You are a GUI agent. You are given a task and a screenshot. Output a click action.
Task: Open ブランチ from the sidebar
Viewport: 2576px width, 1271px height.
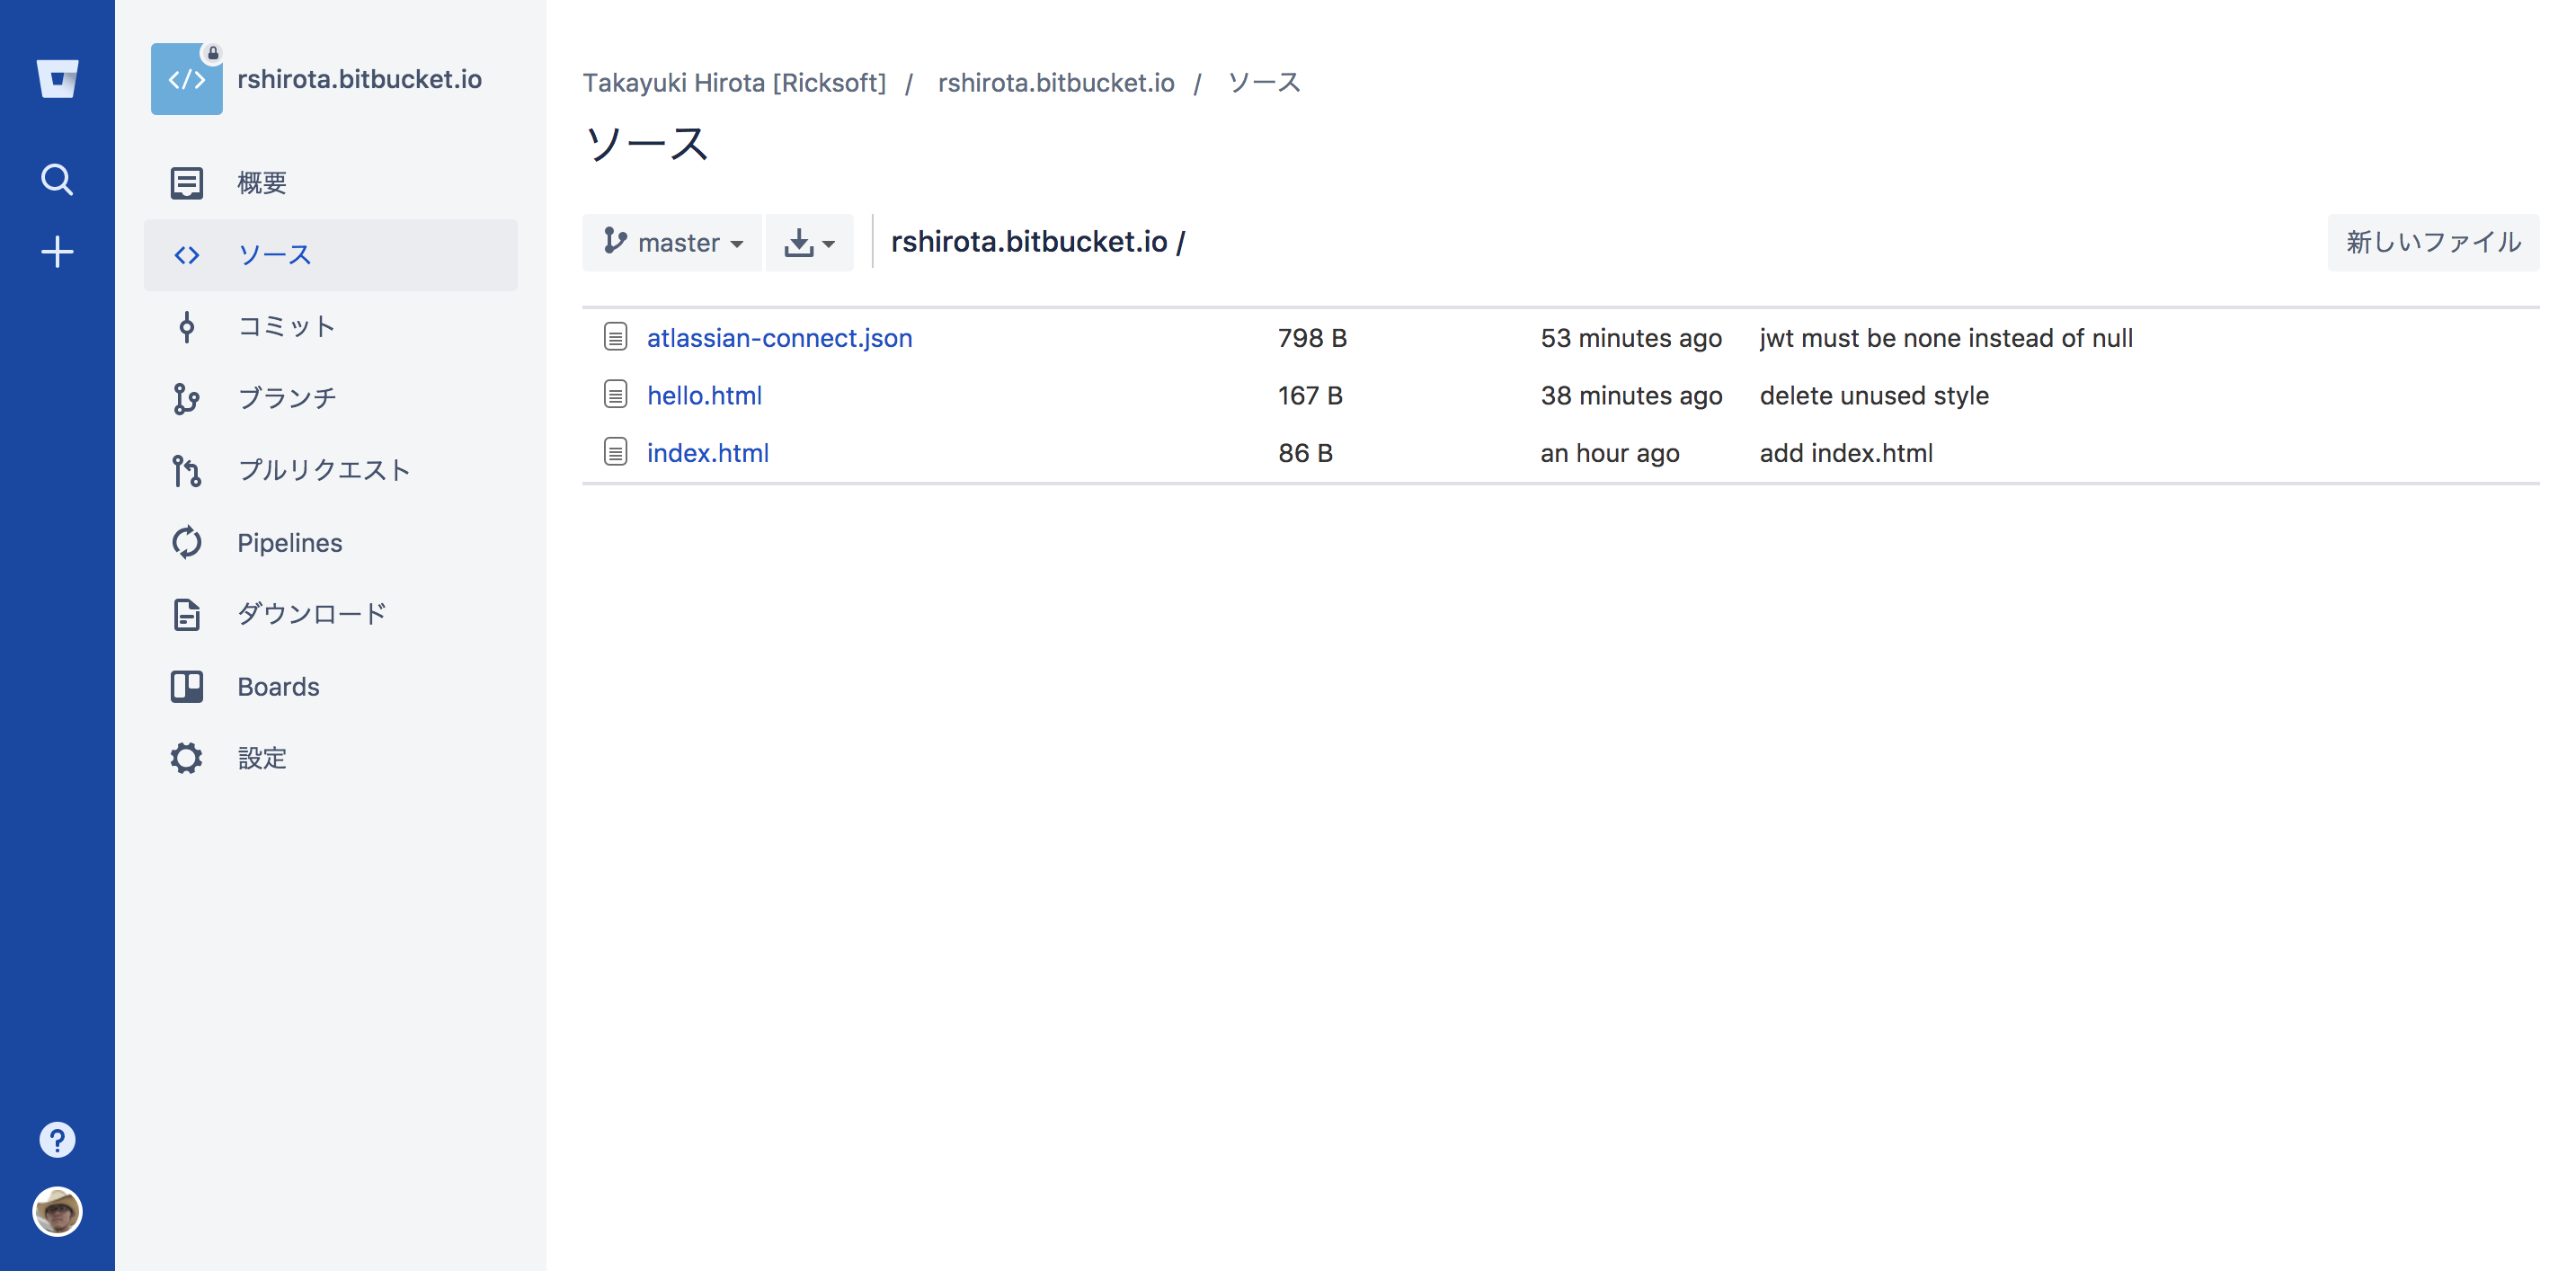click(x=331, y=399)
